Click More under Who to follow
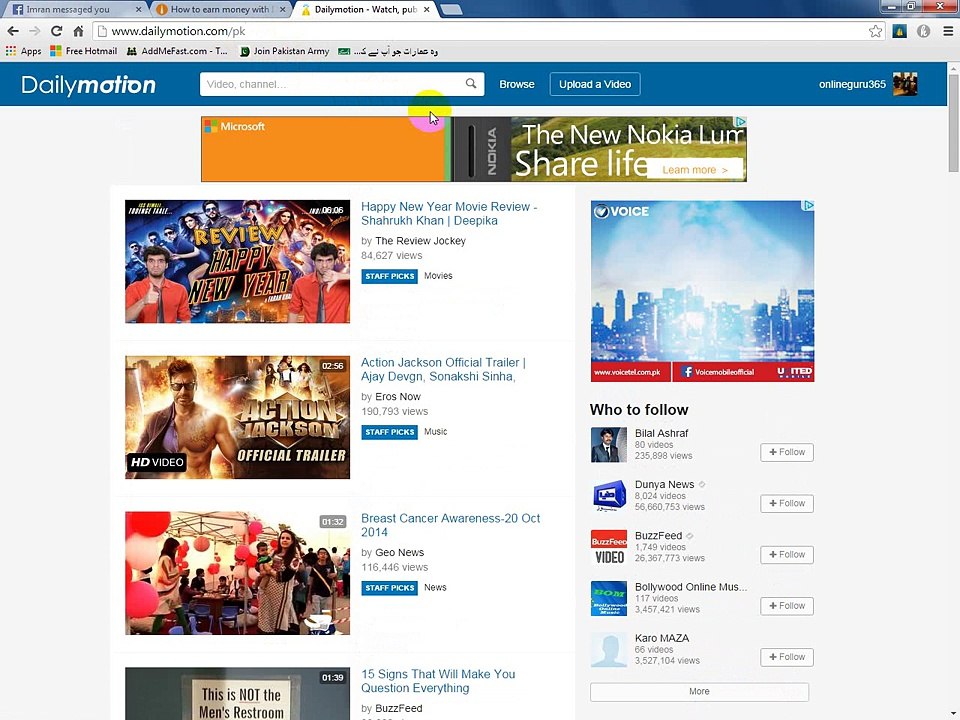Viewport: 960px width, 720px height. click(699, 692)
